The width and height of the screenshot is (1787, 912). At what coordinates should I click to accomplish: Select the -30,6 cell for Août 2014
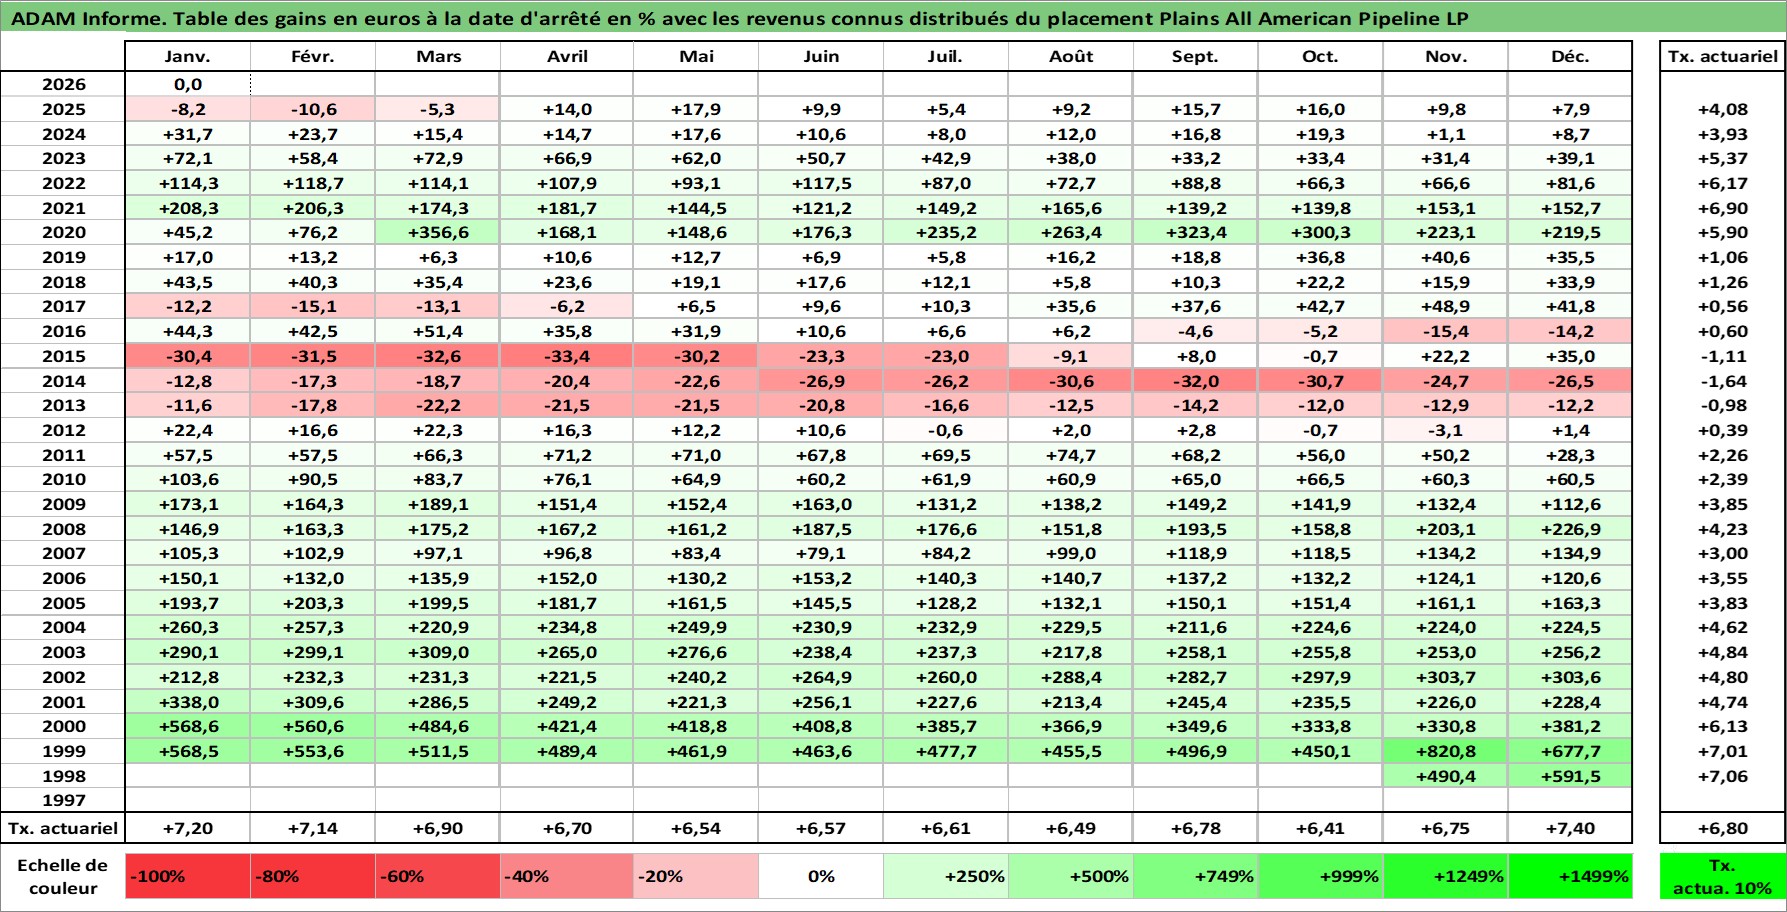(x=1071, y=381)
